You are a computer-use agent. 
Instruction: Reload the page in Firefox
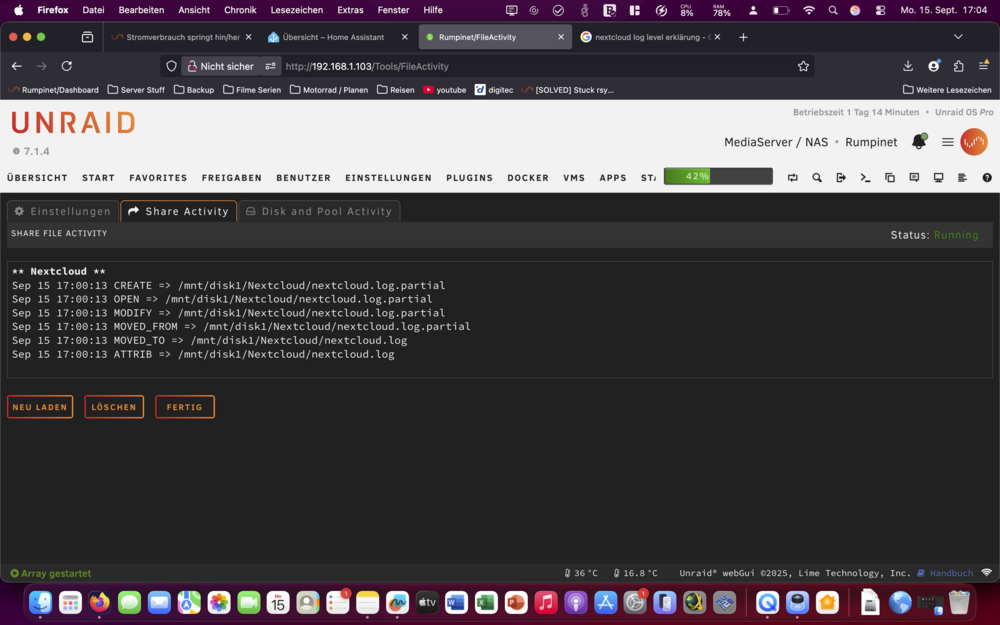(x=66, y=66)
